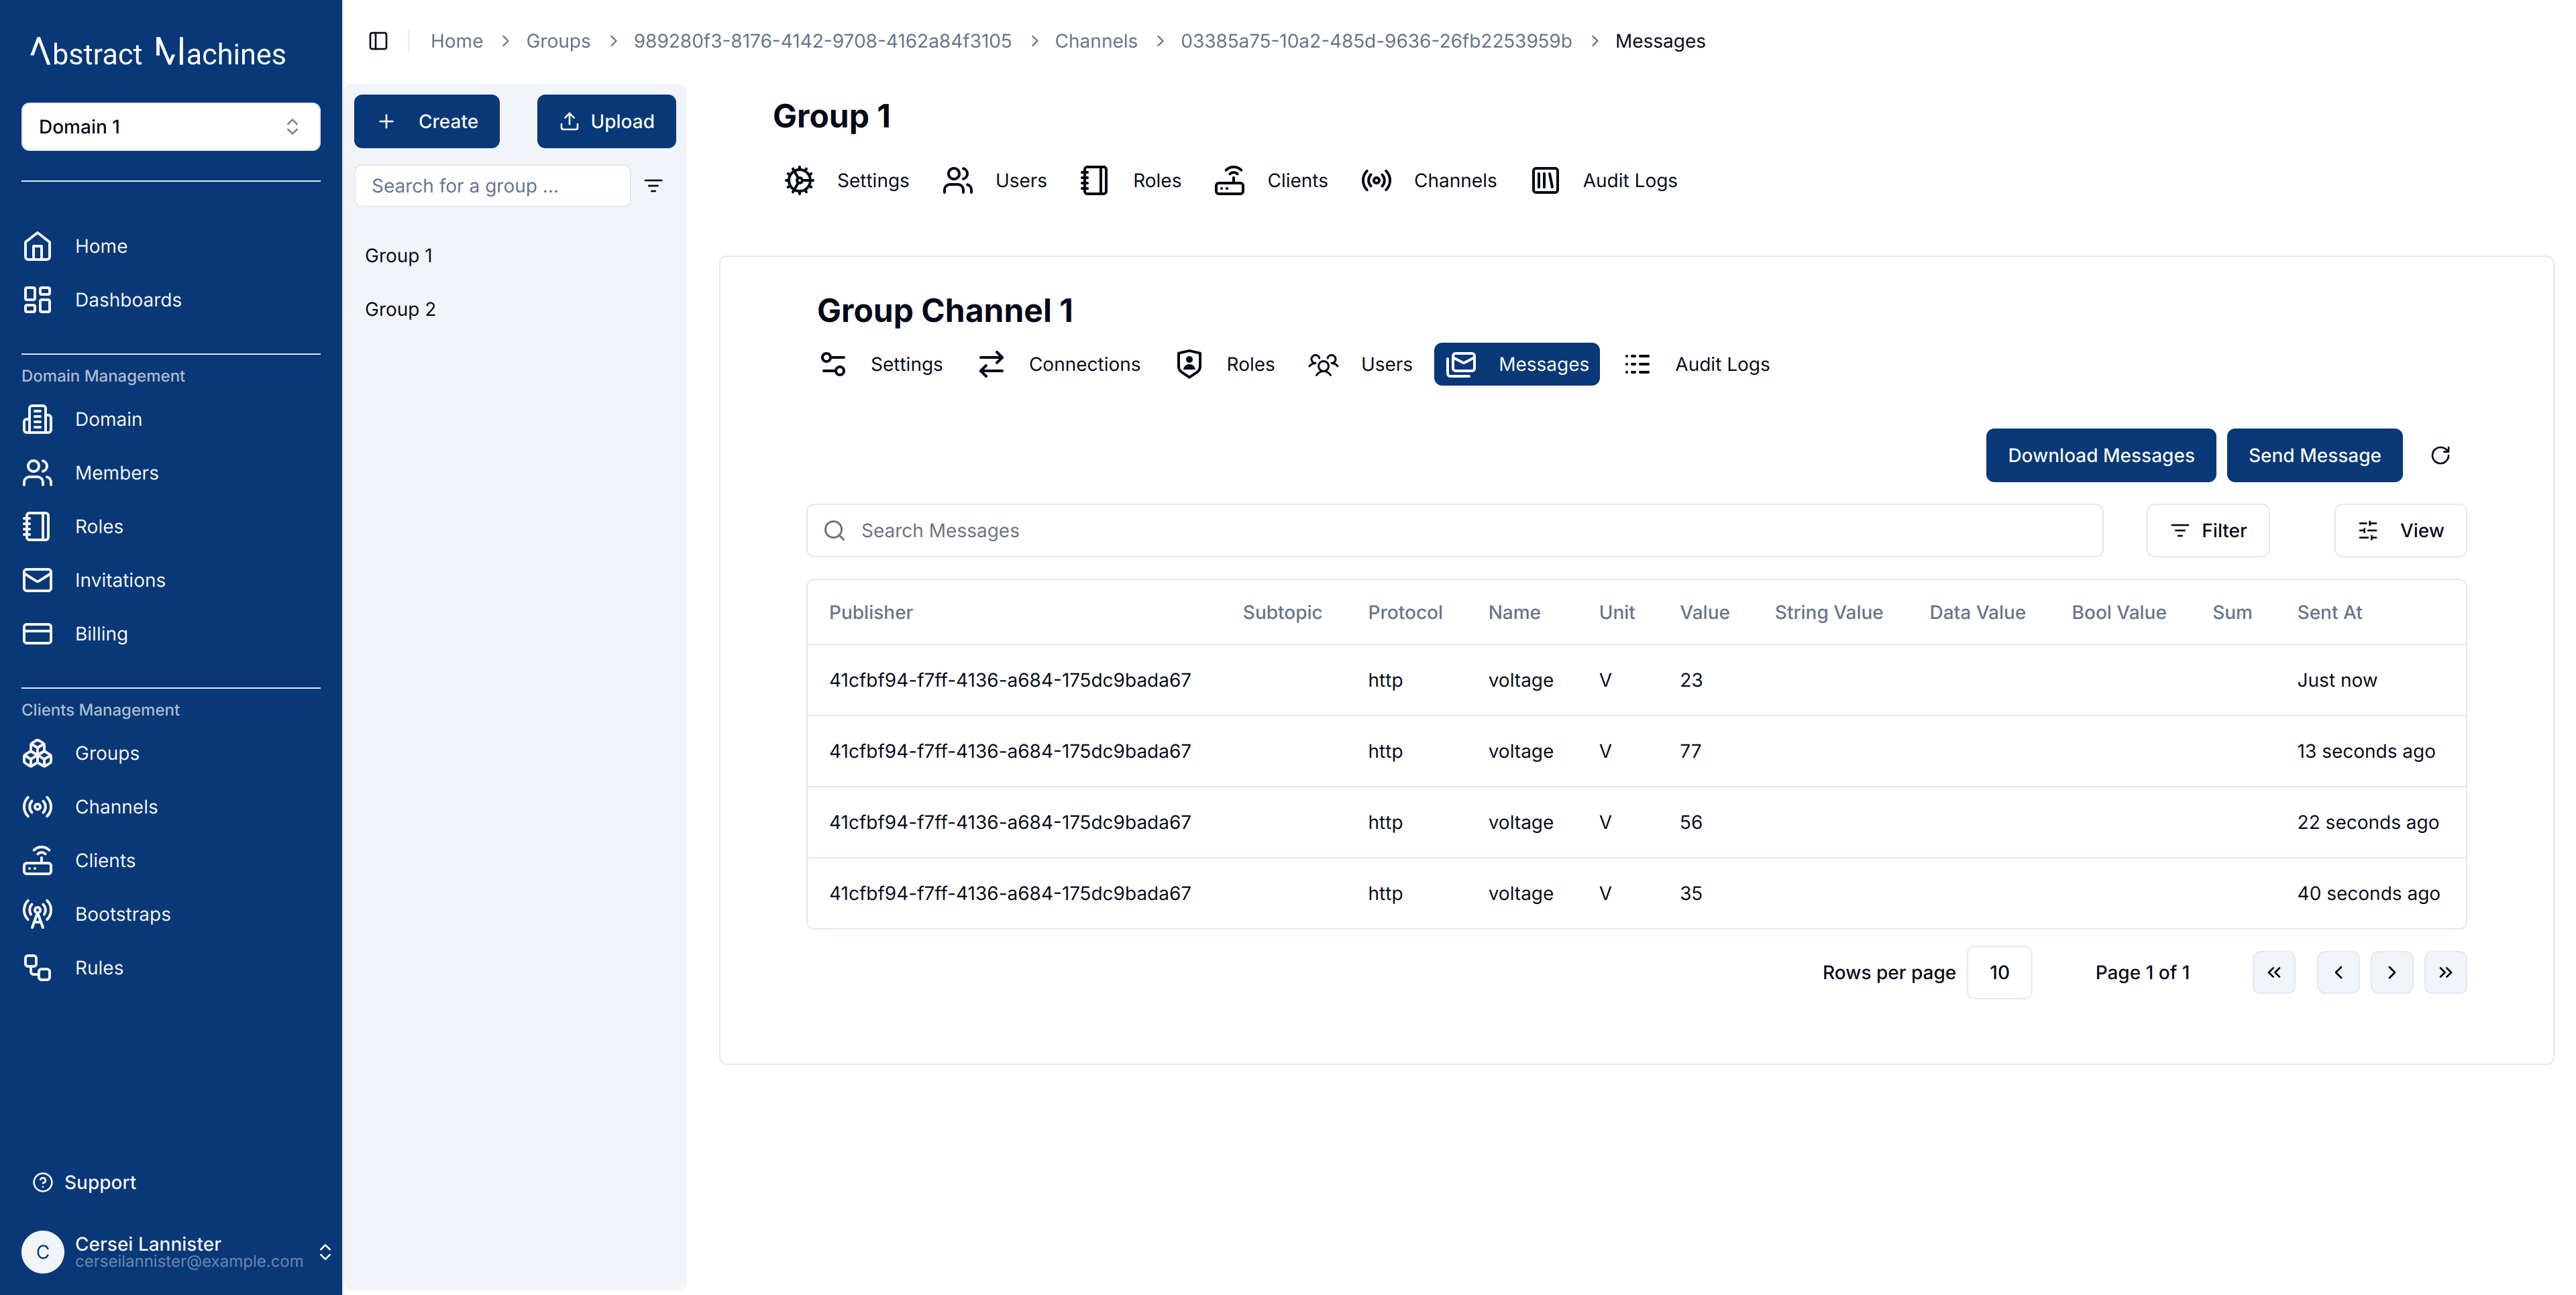Click Send Message button

tap(2314, 455)
